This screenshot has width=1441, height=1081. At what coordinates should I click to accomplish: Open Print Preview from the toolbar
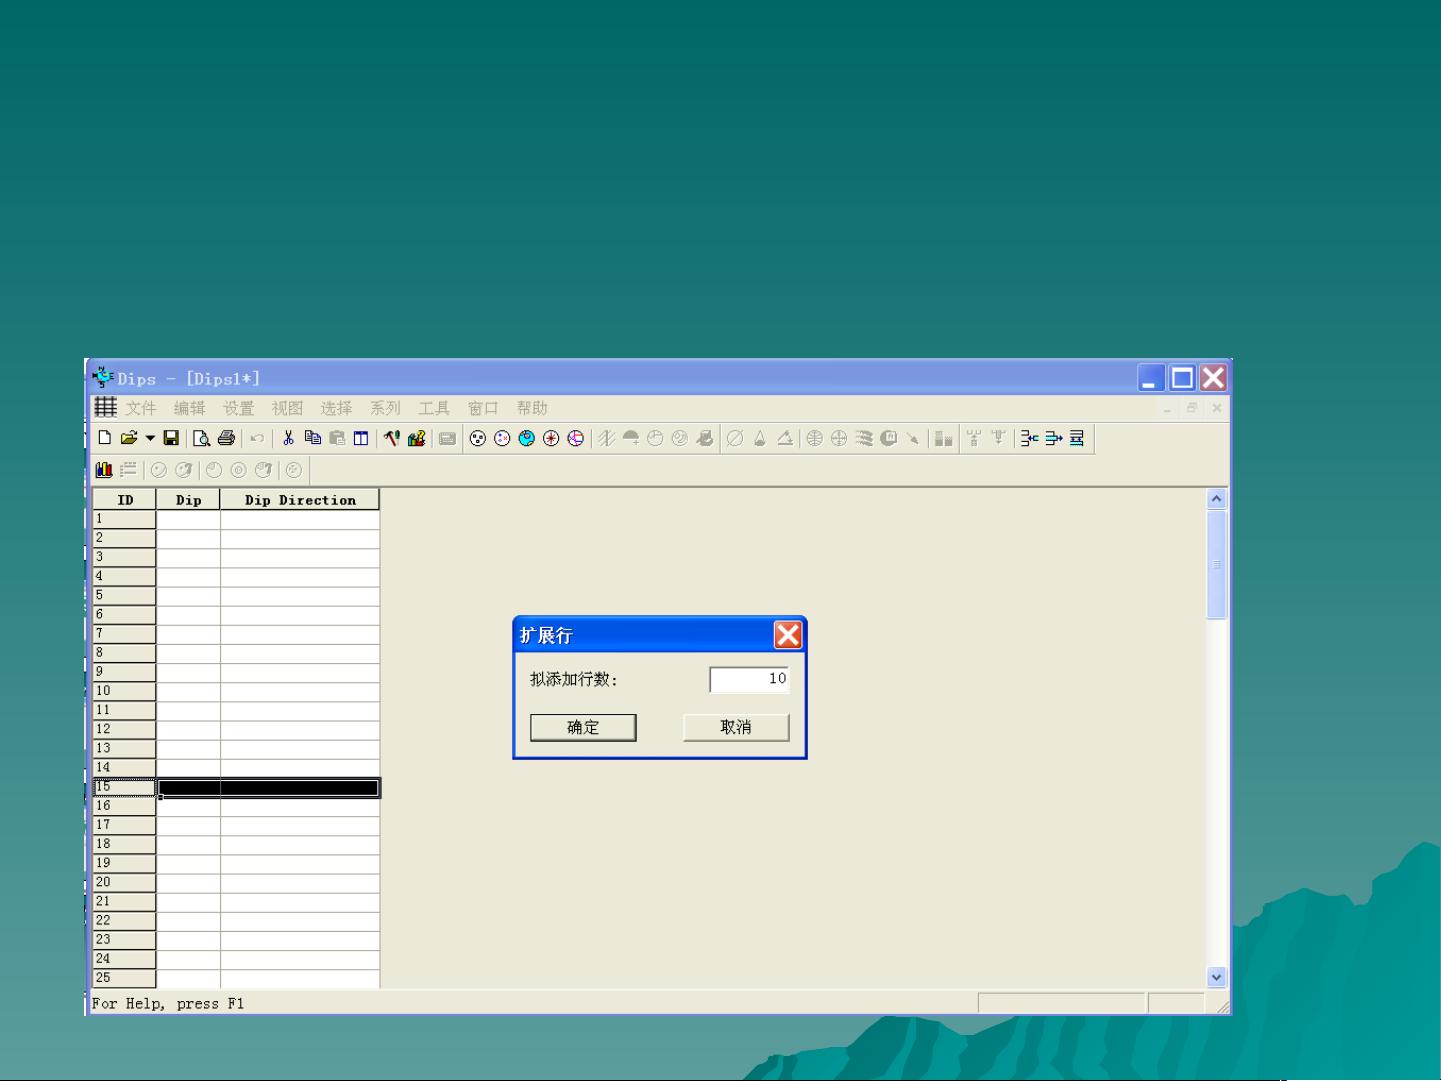tap(201, 438)
